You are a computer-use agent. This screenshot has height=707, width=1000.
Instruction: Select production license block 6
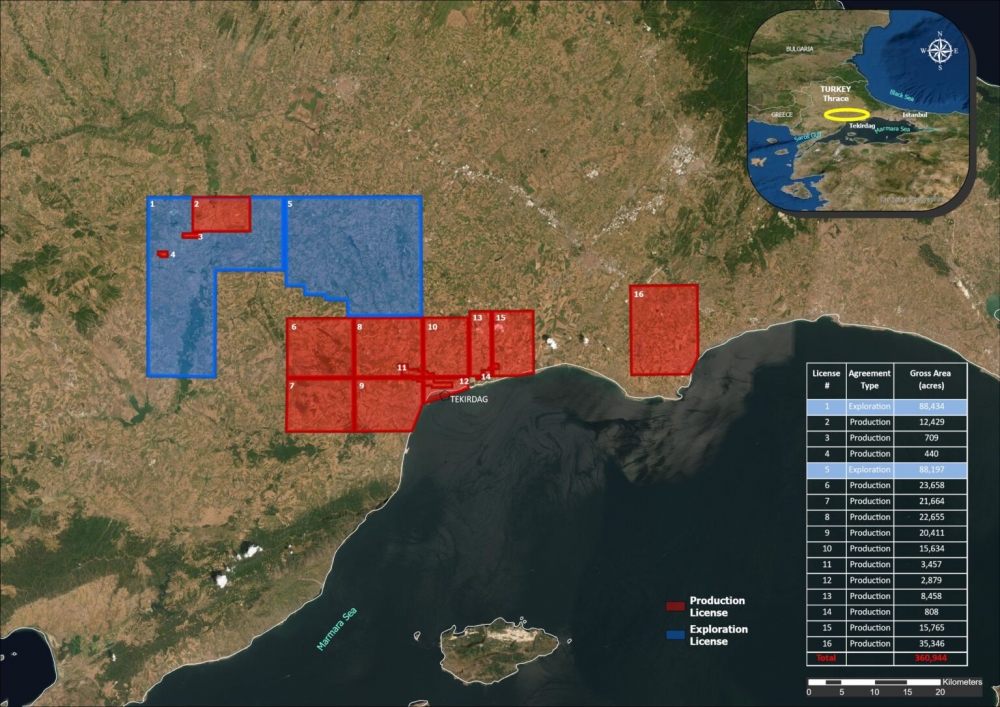318,347
